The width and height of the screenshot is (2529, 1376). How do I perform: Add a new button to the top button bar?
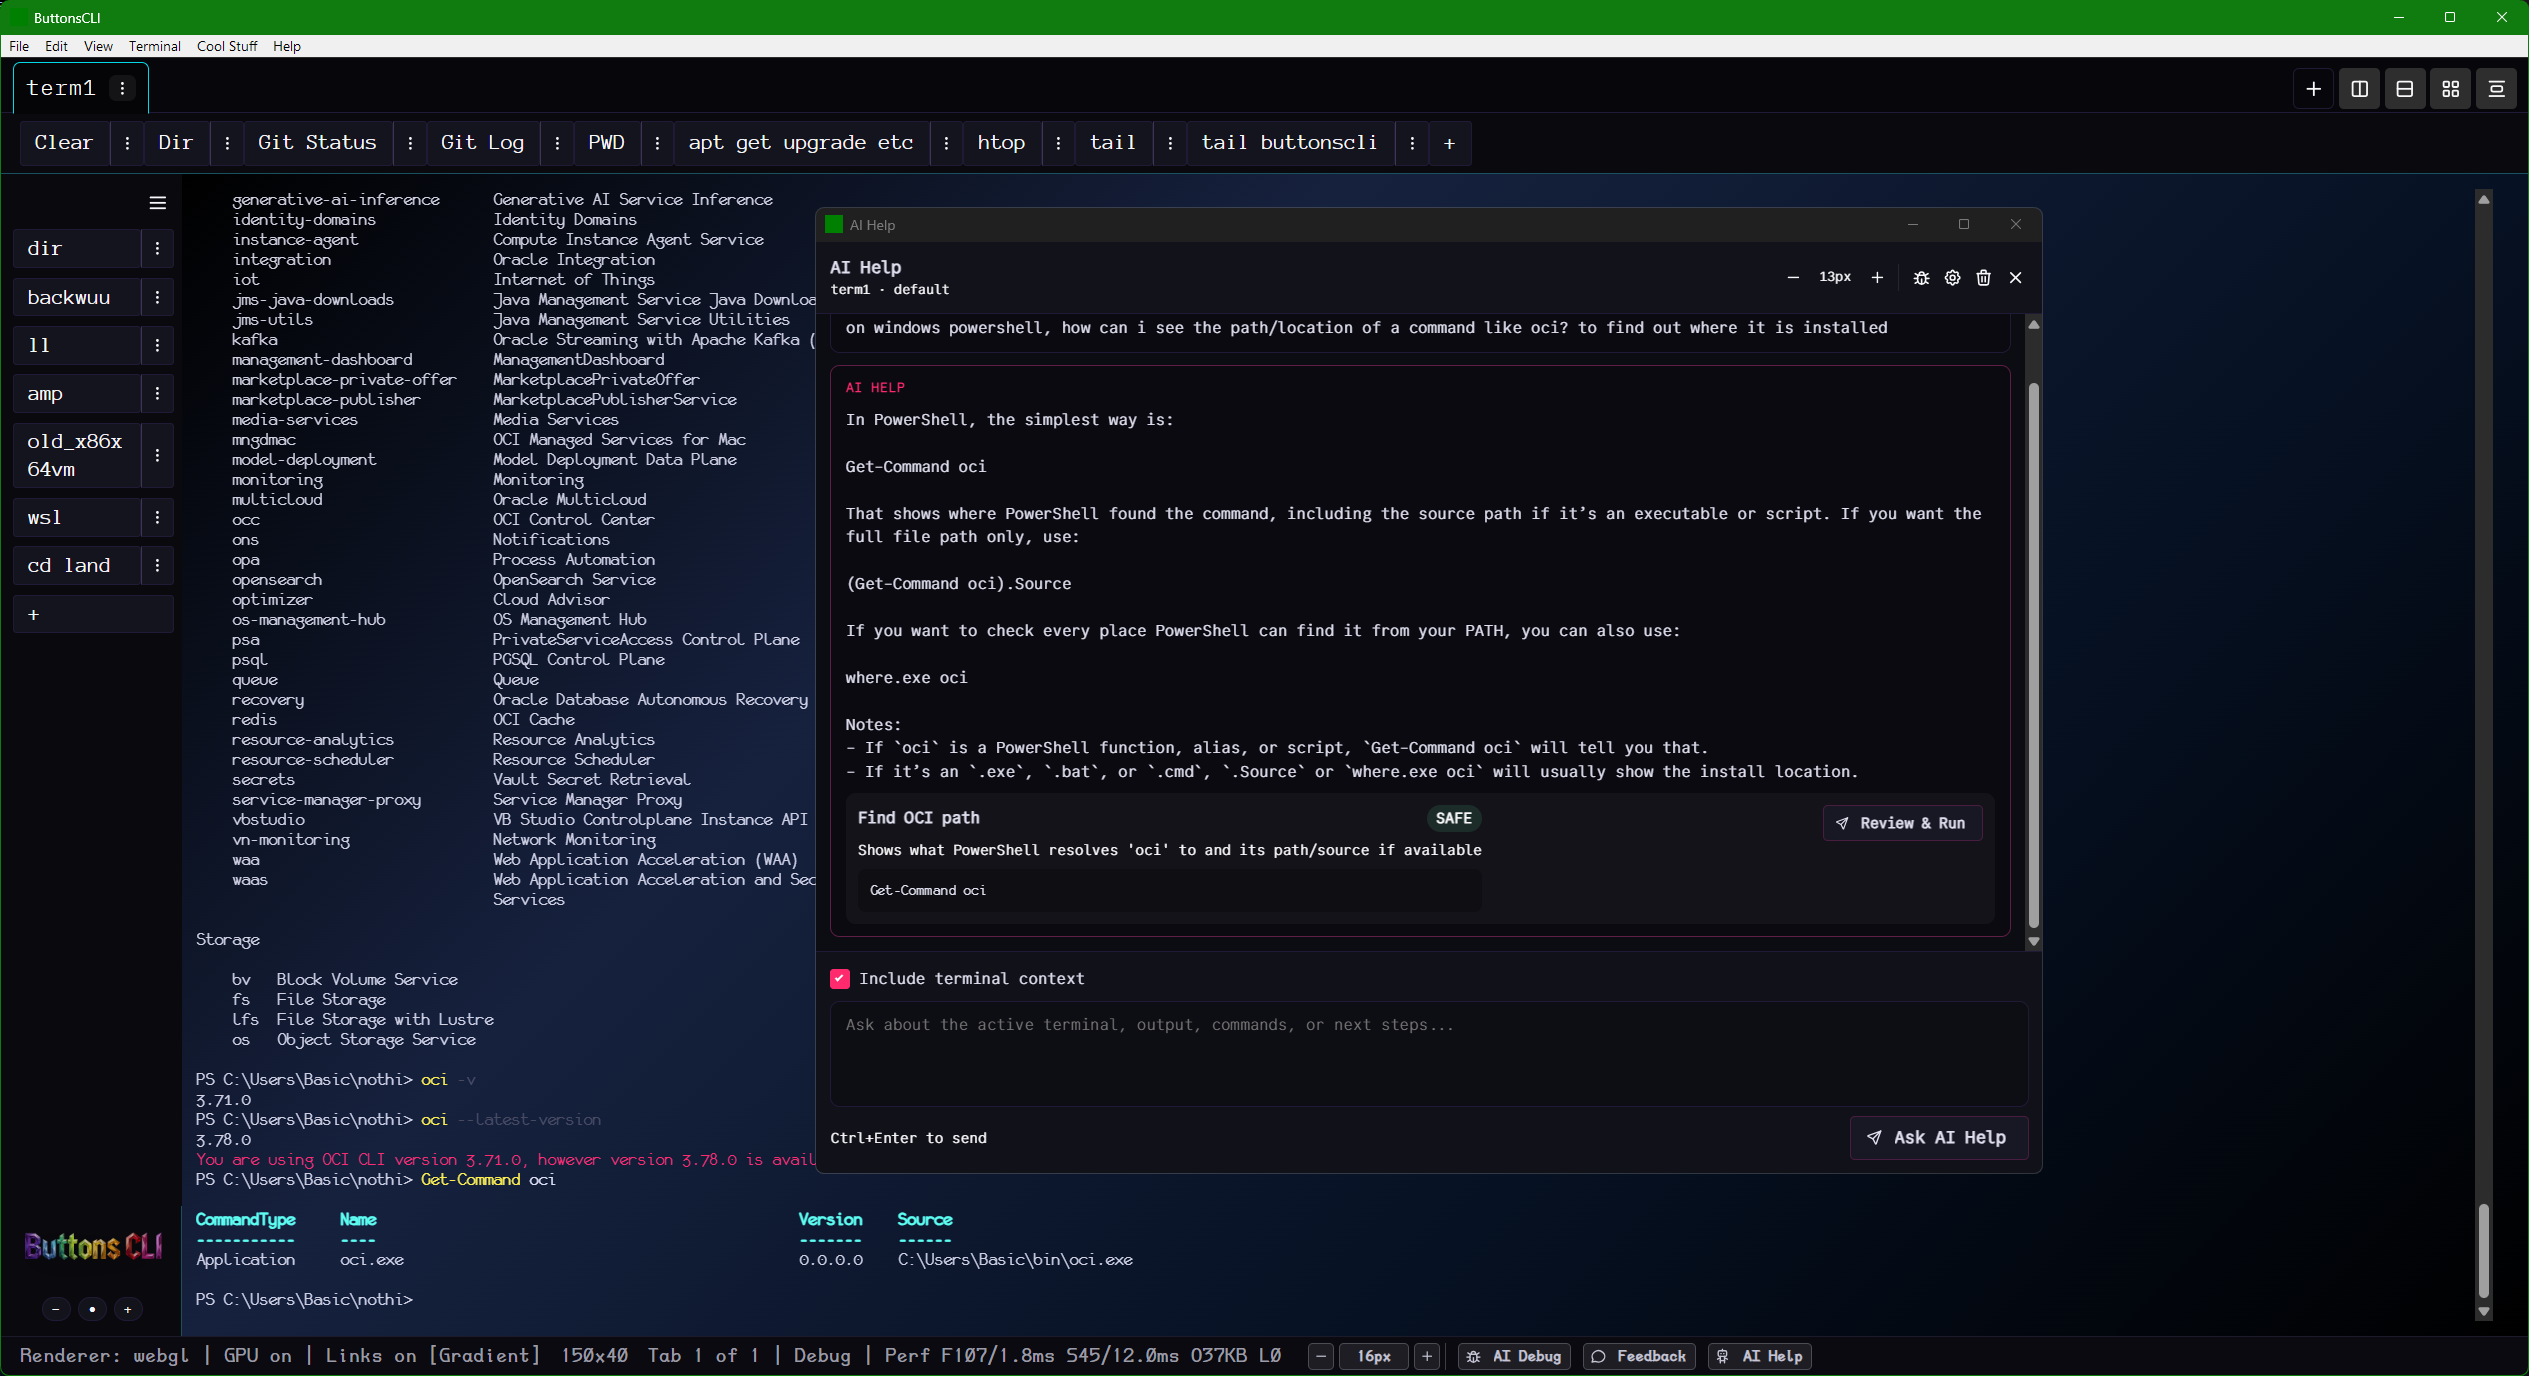(1449, 143)
